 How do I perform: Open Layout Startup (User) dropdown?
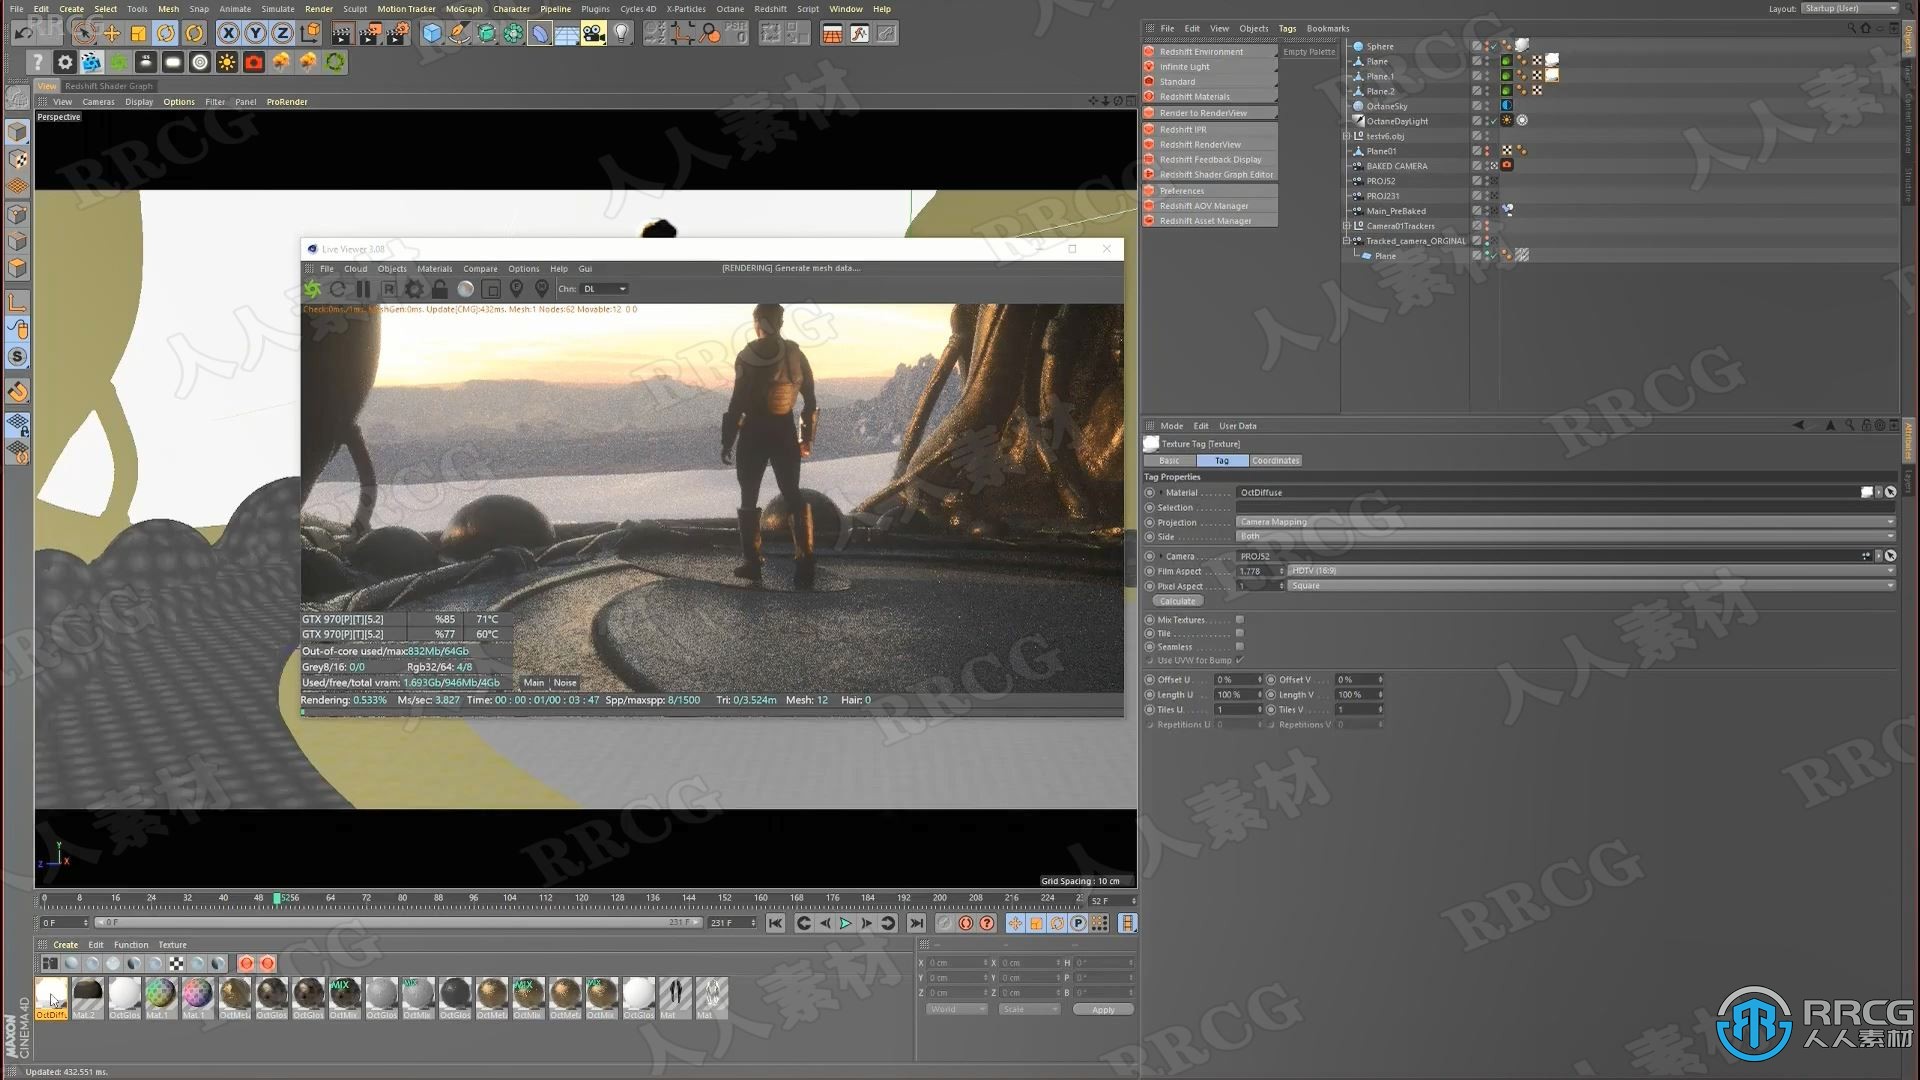[1849, 8]
